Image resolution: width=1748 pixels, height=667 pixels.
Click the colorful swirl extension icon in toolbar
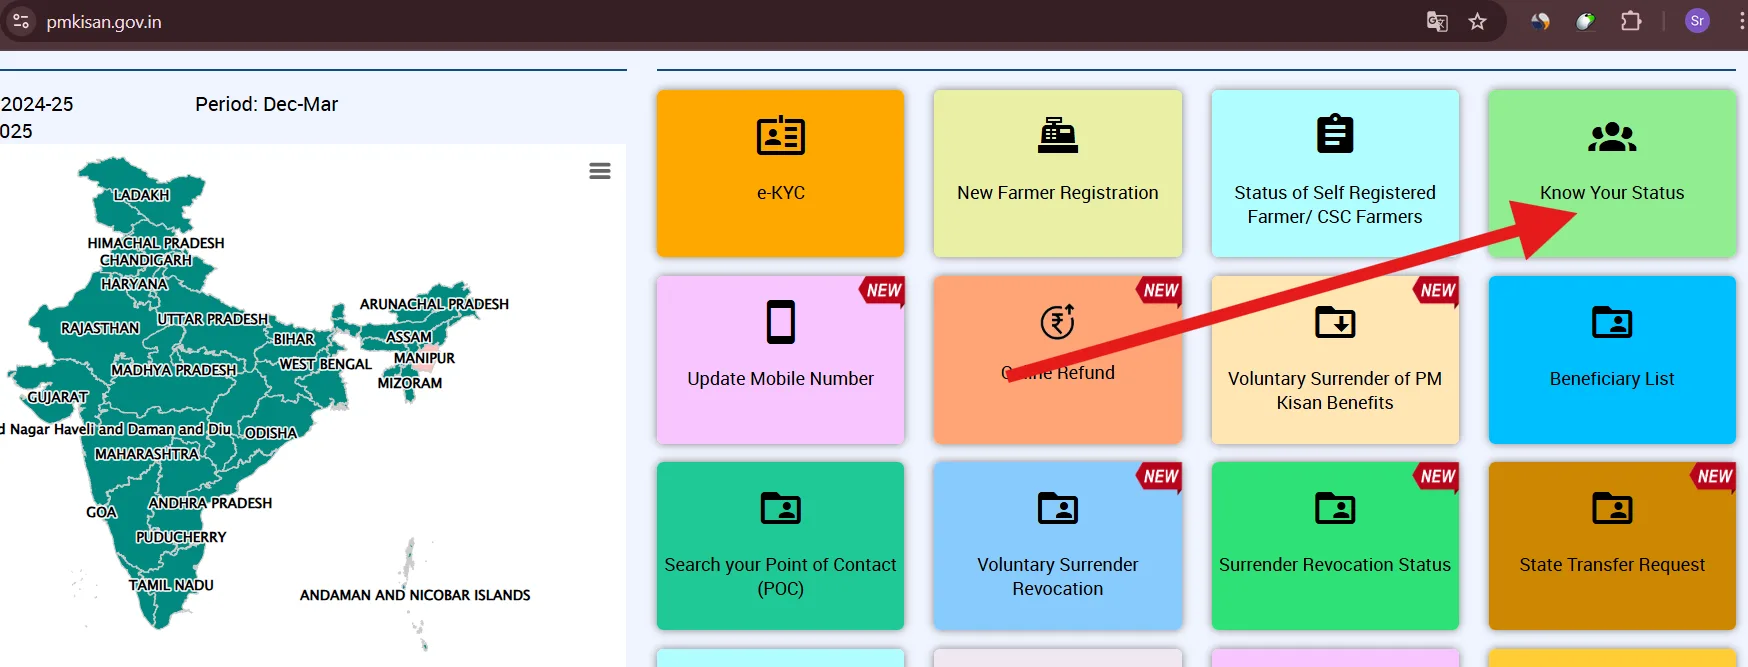pos(1540,21)
